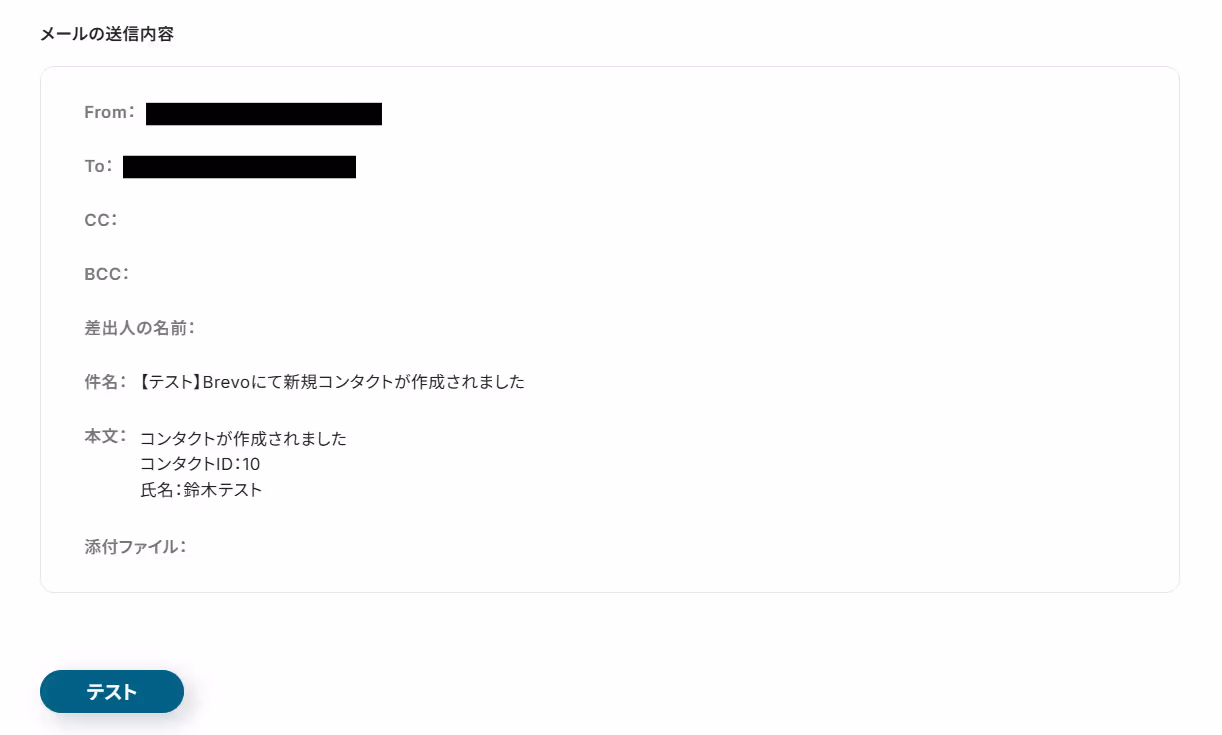
Task: Select the redacted To address
Action: (239, 167)
